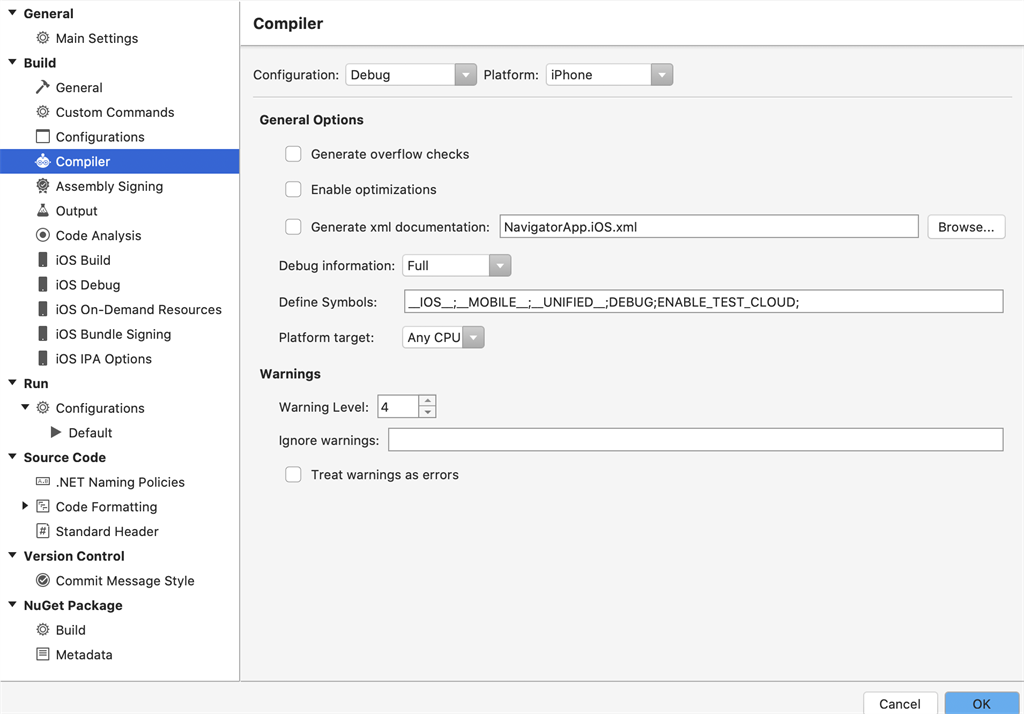Select the Output icon in the sidebar
Image resolution: width=1024 pixels, height=714 pixels.
[x=42, y=211]
